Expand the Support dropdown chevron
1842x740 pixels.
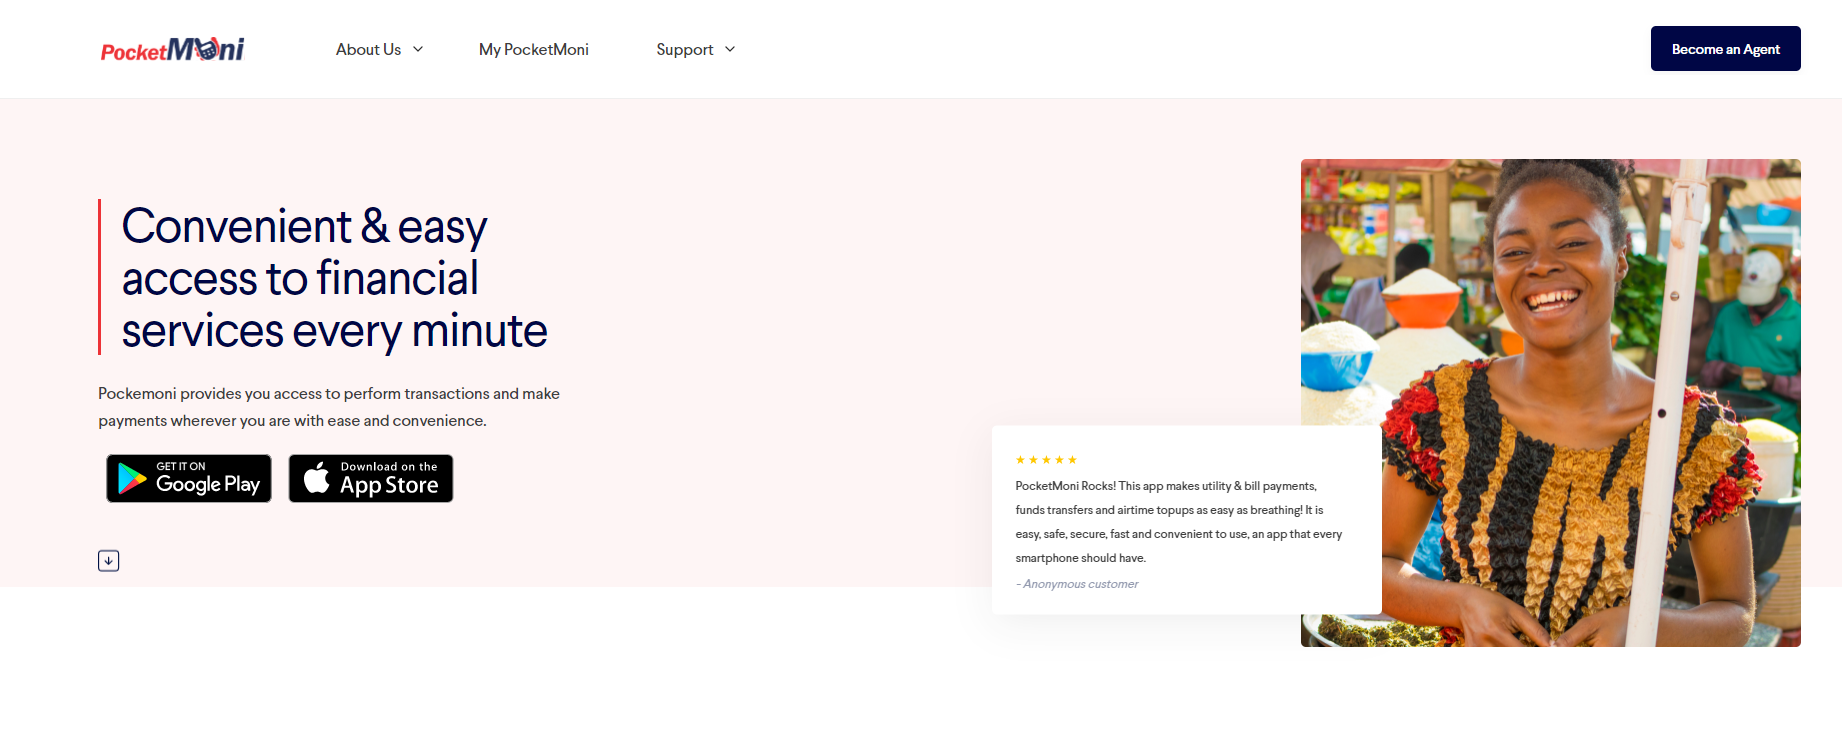tap(730, 49)
